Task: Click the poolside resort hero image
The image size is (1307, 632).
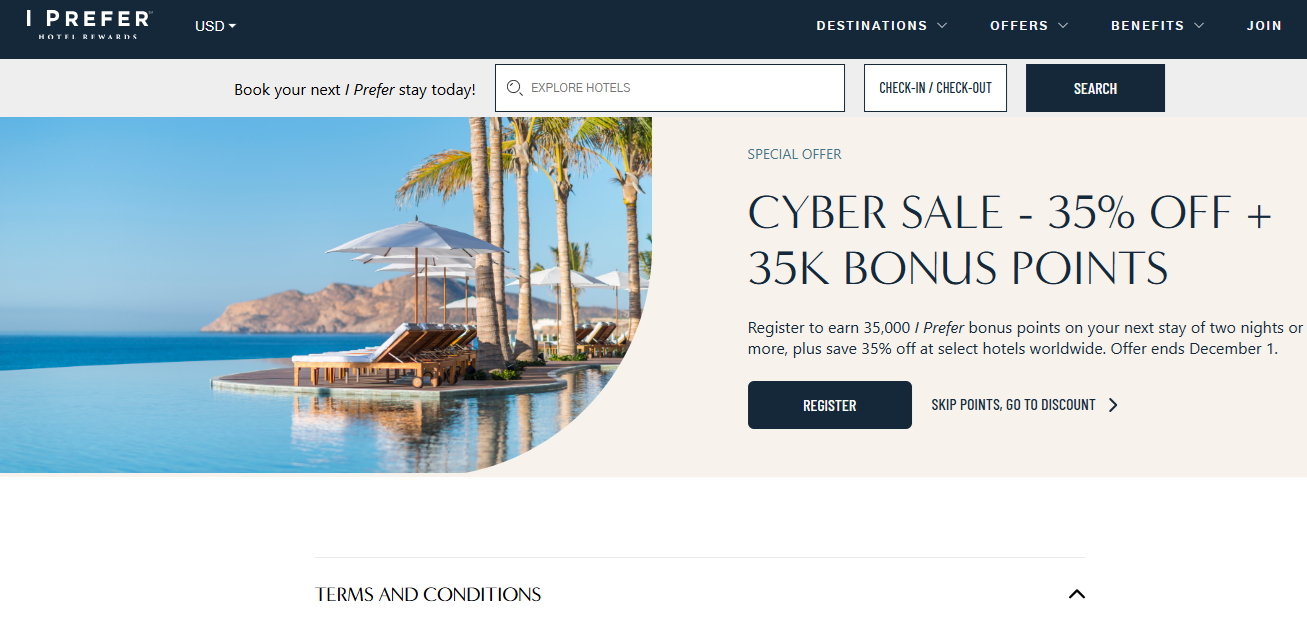Action: point(326,295)
